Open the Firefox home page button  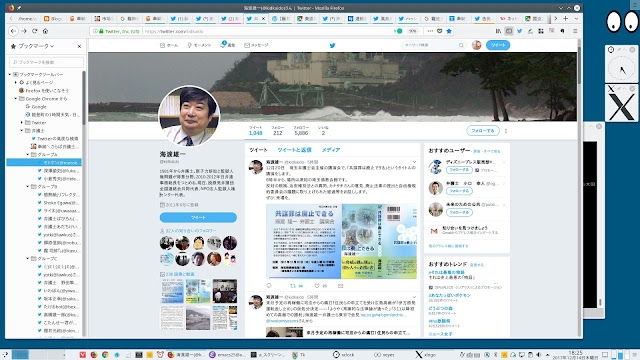tap(45, 31)
